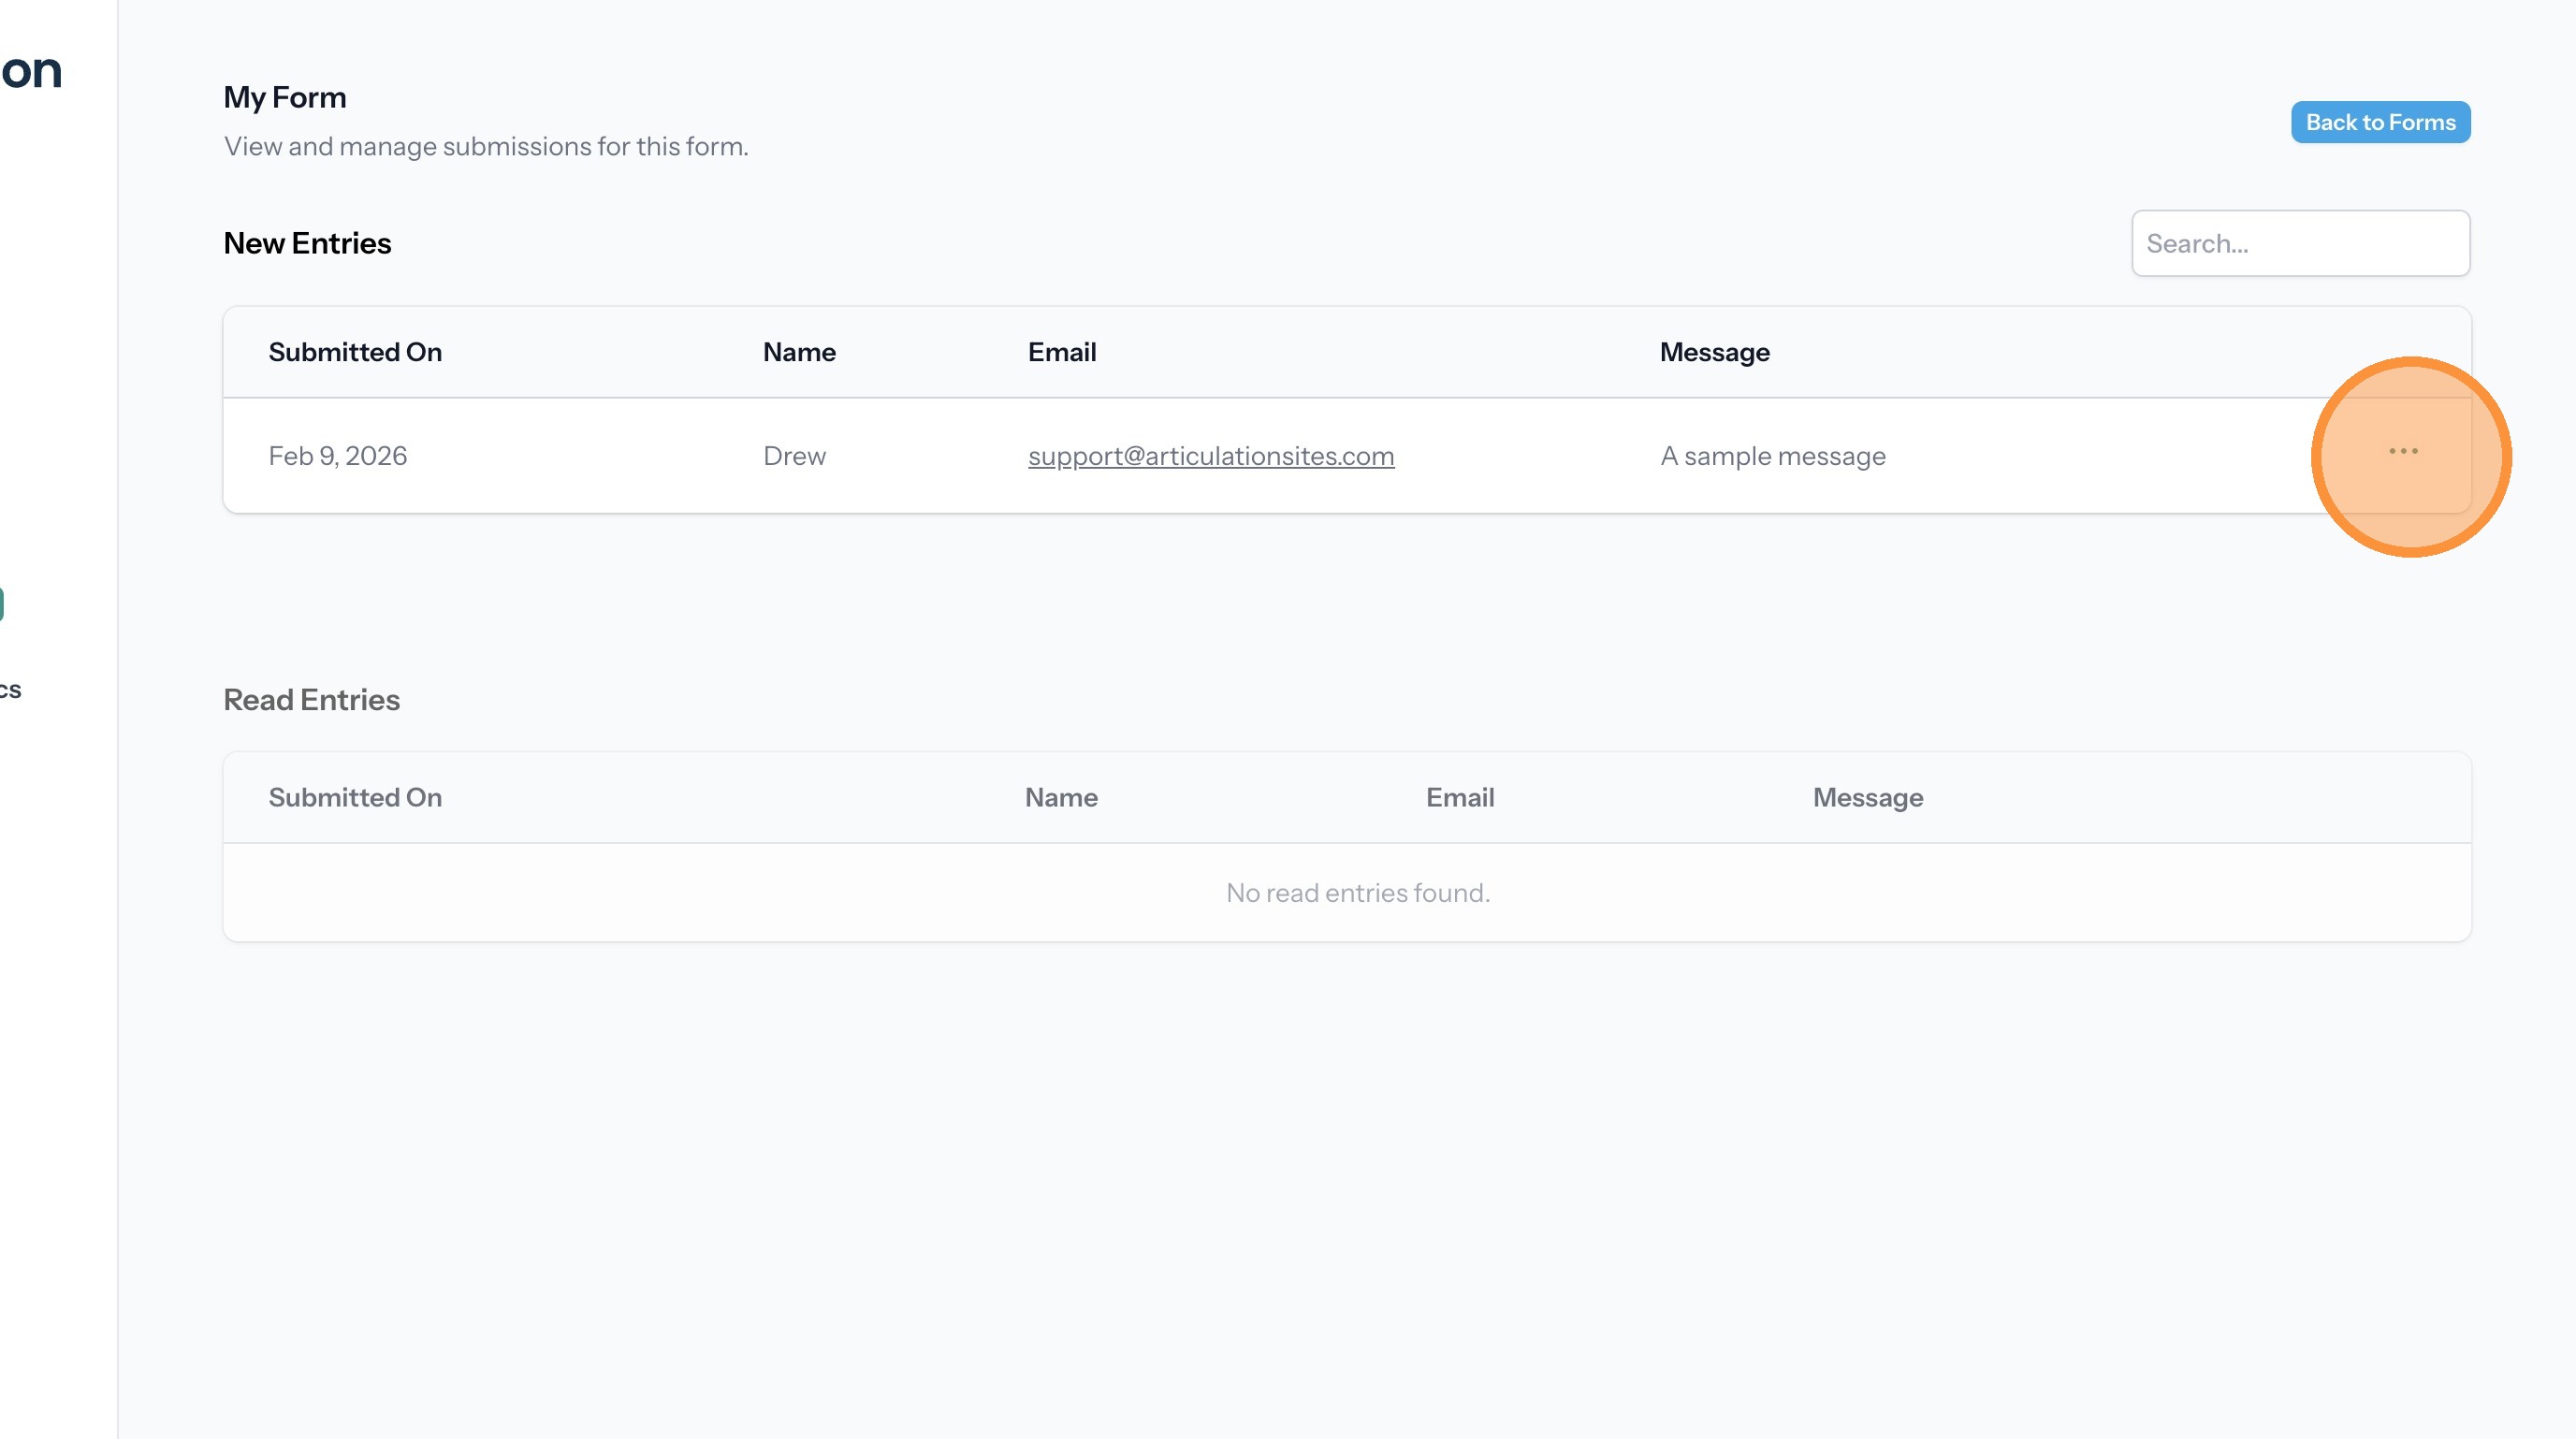
Task: Select the sidebar item ending in 'cs'
Action: [10, 689]
